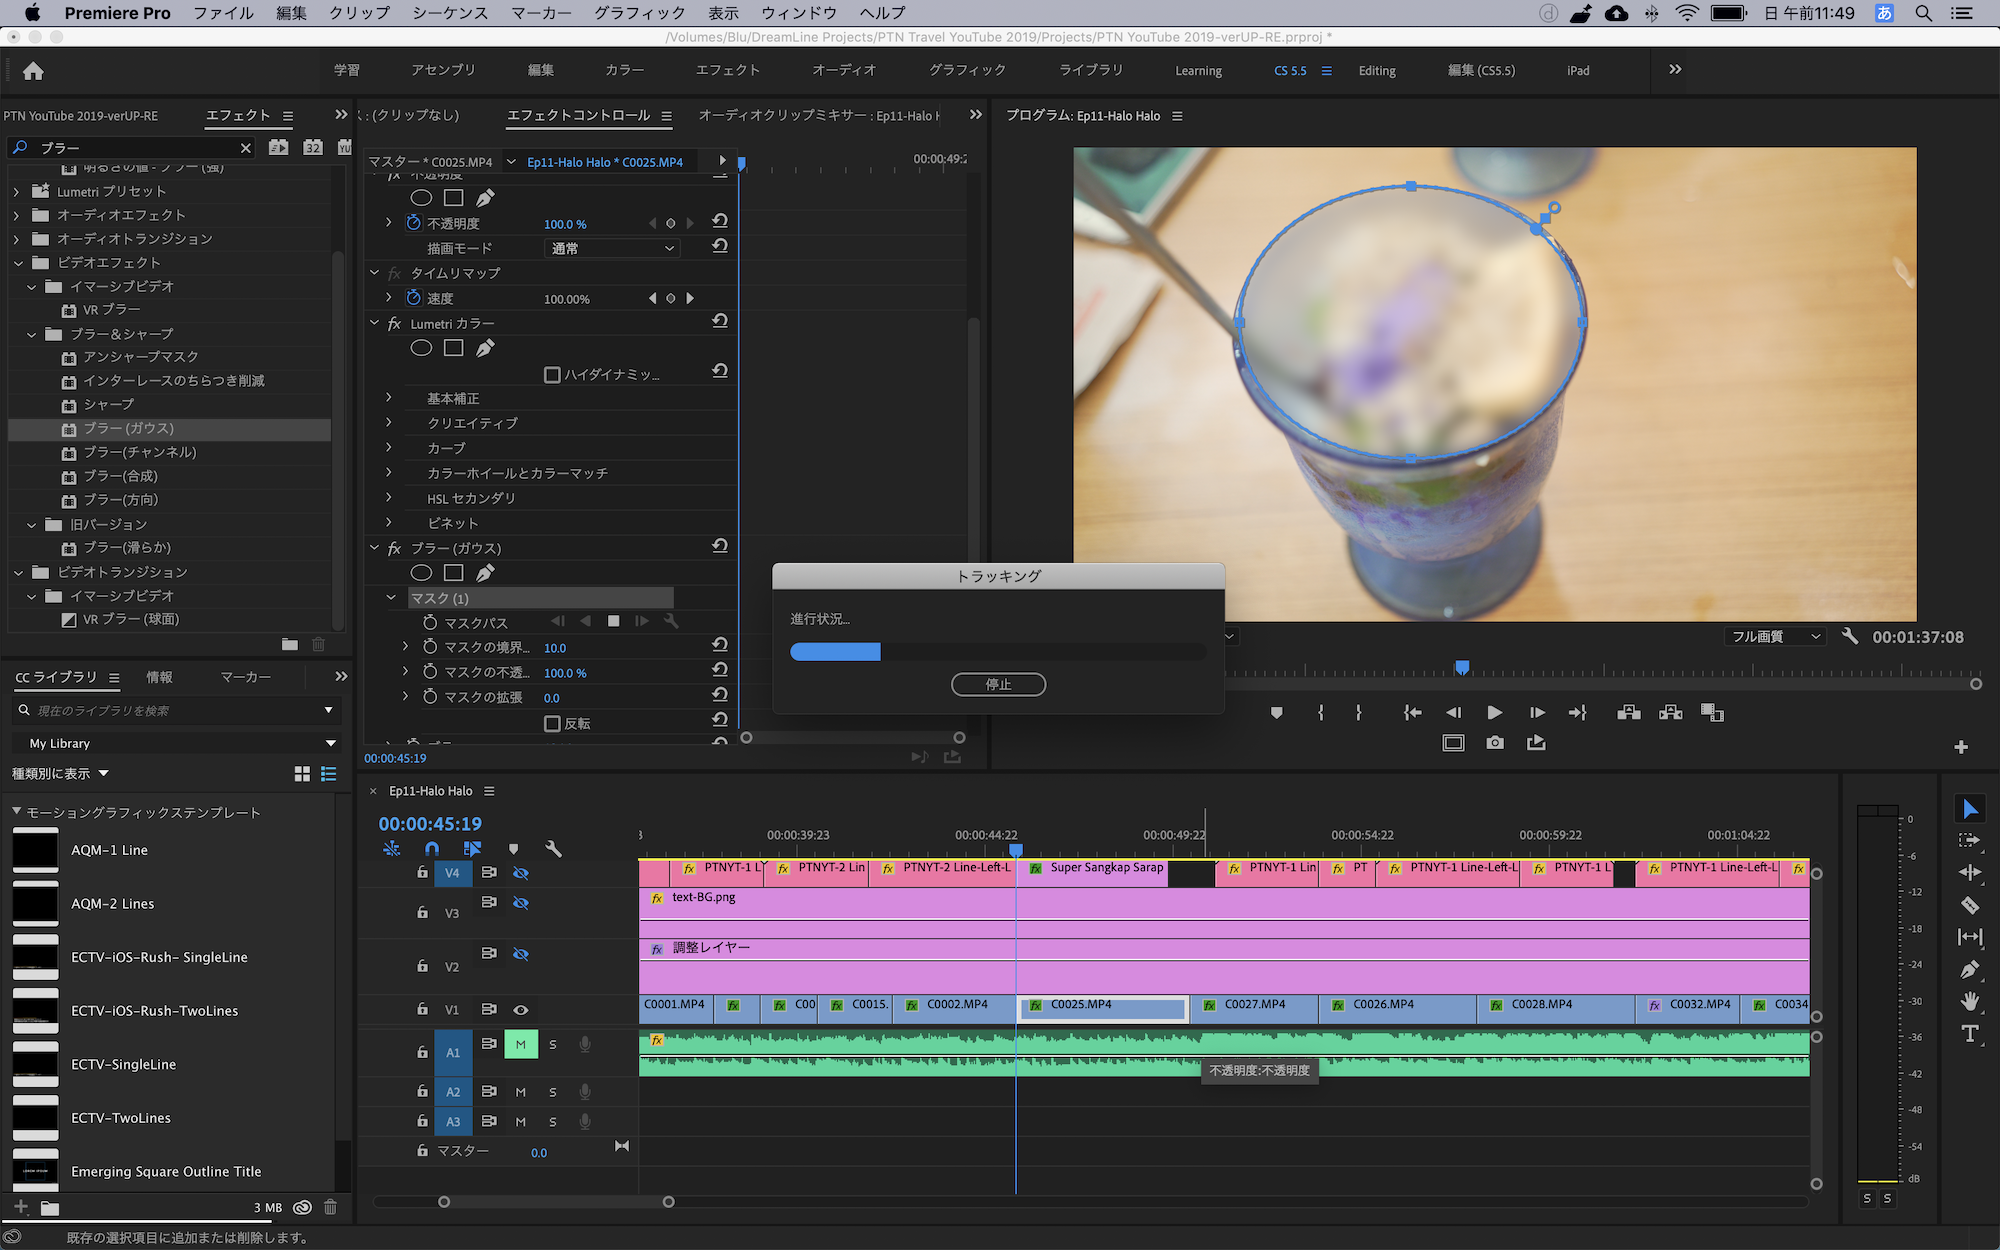The height and width of the screenshot is (1250, 2000).
Task: Open timeline display settings wrench
Action: pyautogui.click(x=553, y=849)
